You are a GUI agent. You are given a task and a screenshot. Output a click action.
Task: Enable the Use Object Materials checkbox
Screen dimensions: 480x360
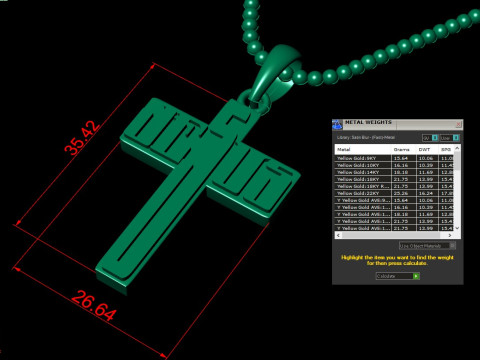(x=452, y=246)
